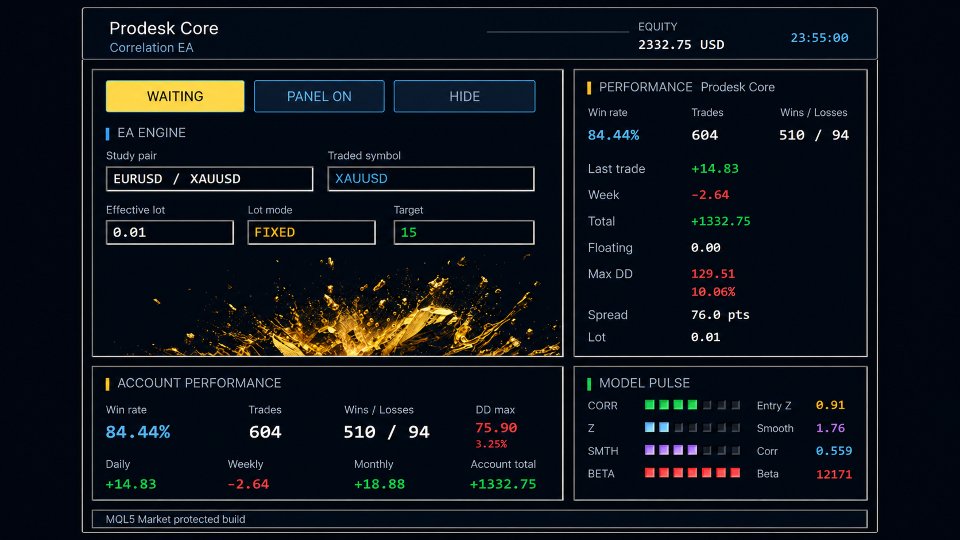Click the ACCOUNT PERFORMANCE header
Image resolution: width=960 pixels, height=540 pixels.
point(199,383)
